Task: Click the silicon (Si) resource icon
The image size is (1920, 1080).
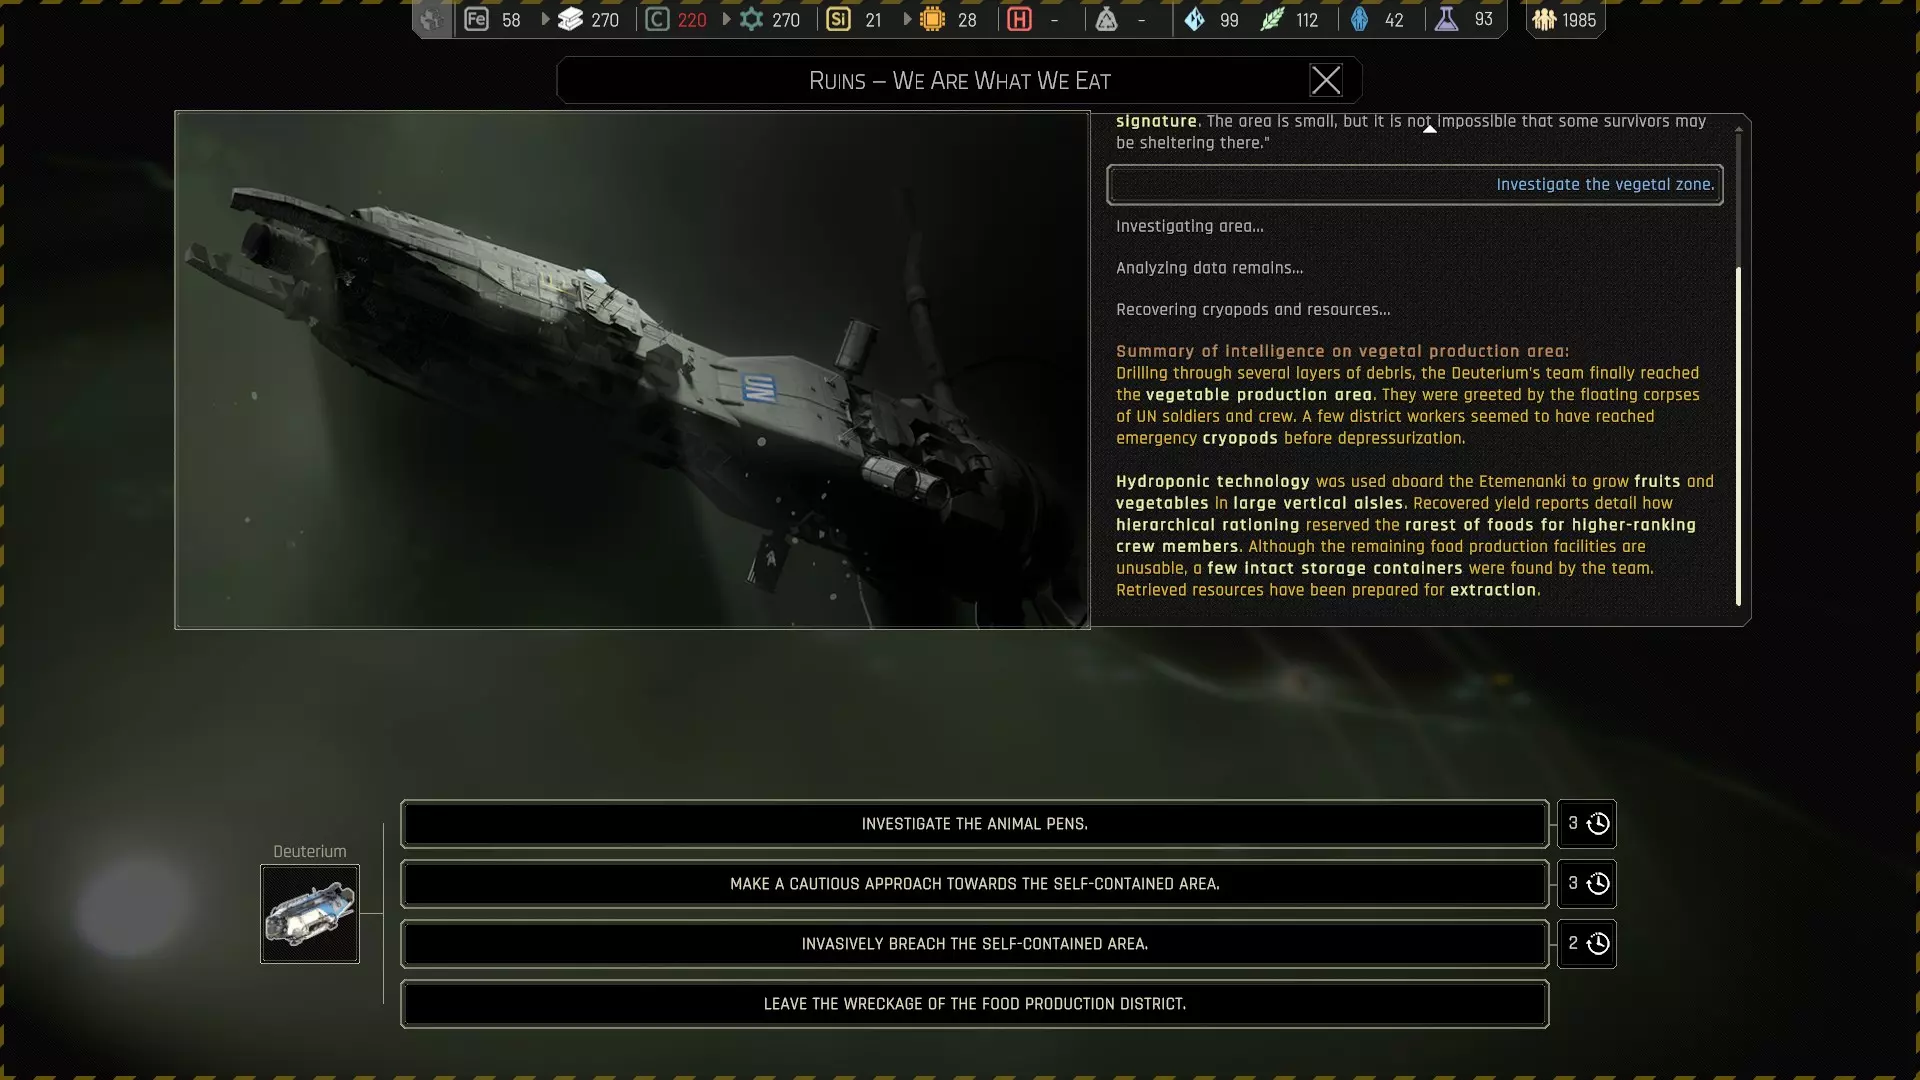Action: click(838, 19)
